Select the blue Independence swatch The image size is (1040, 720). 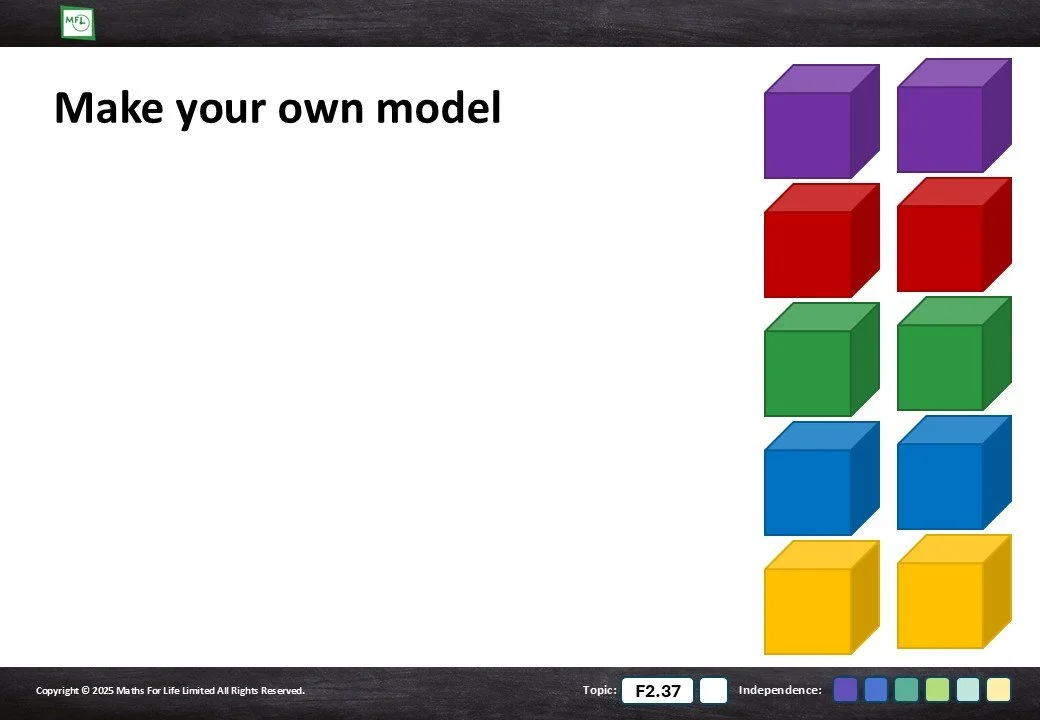876,690
